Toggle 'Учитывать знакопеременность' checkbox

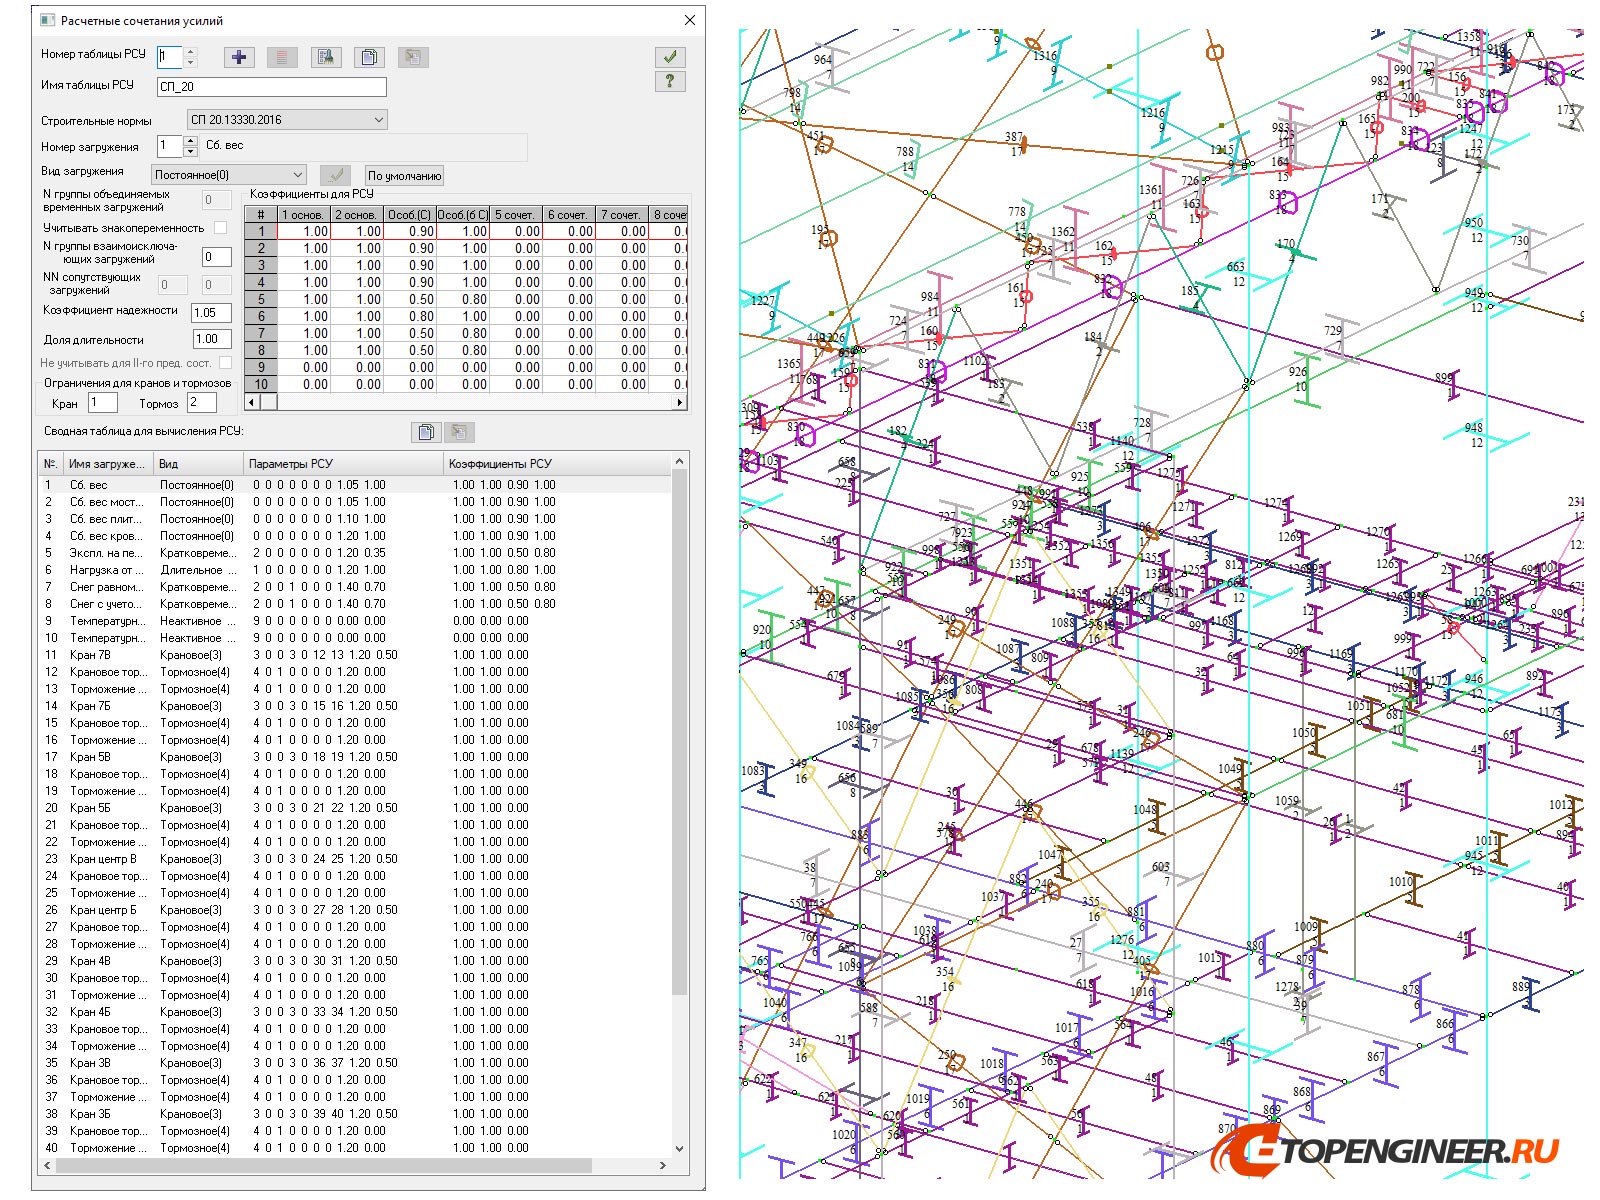[221, 228]
